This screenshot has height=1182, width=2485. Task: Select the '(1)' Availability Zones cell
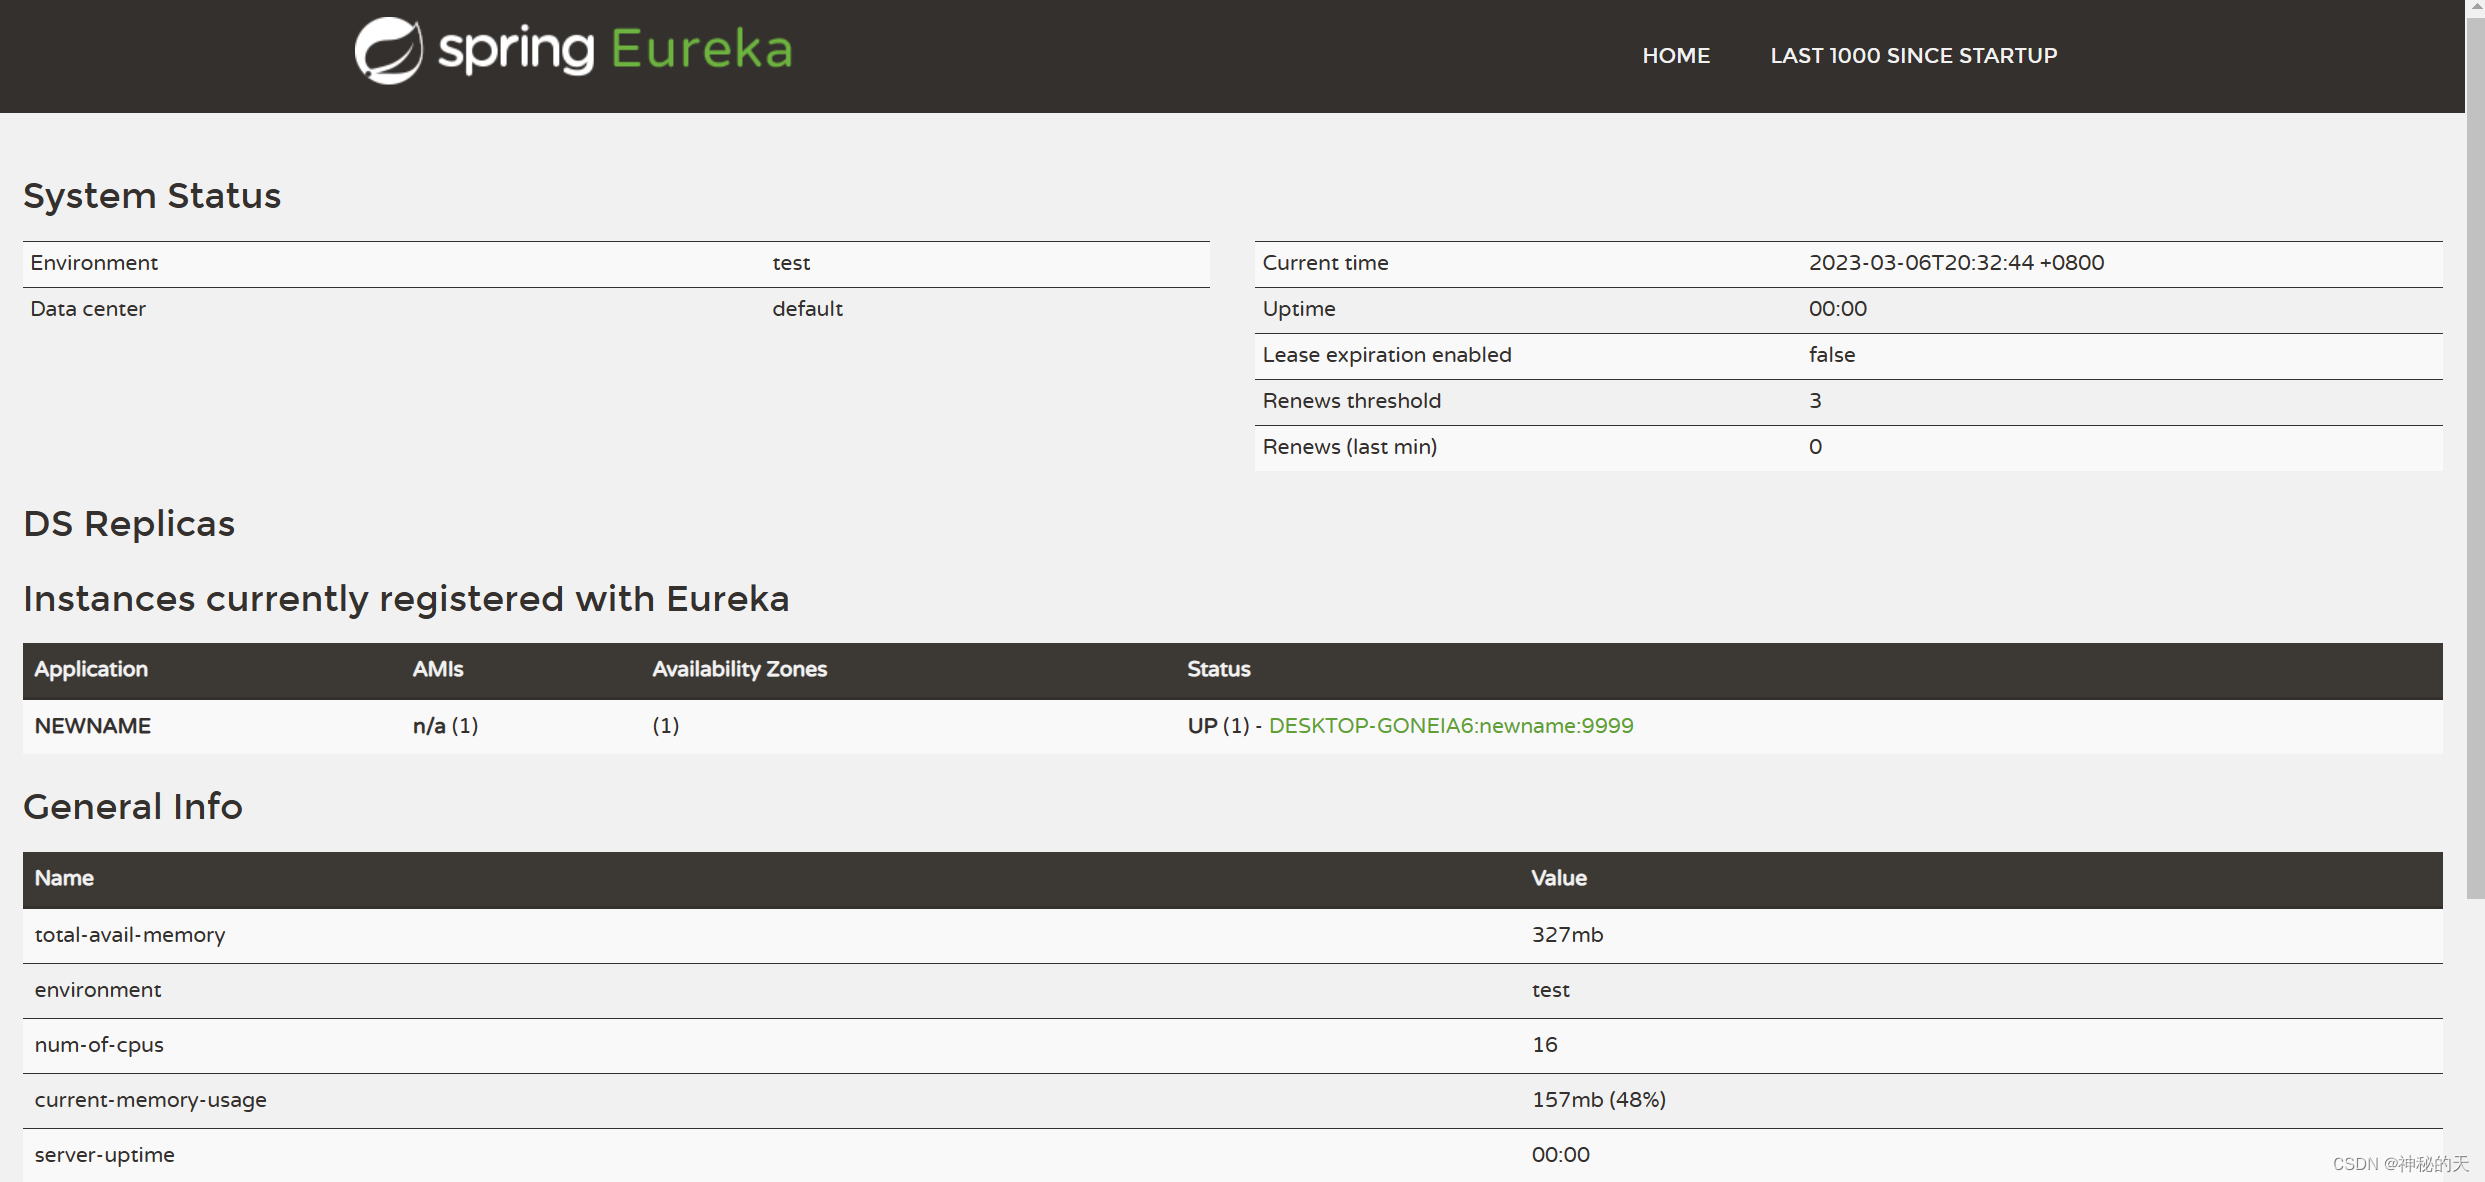point(665,726)
